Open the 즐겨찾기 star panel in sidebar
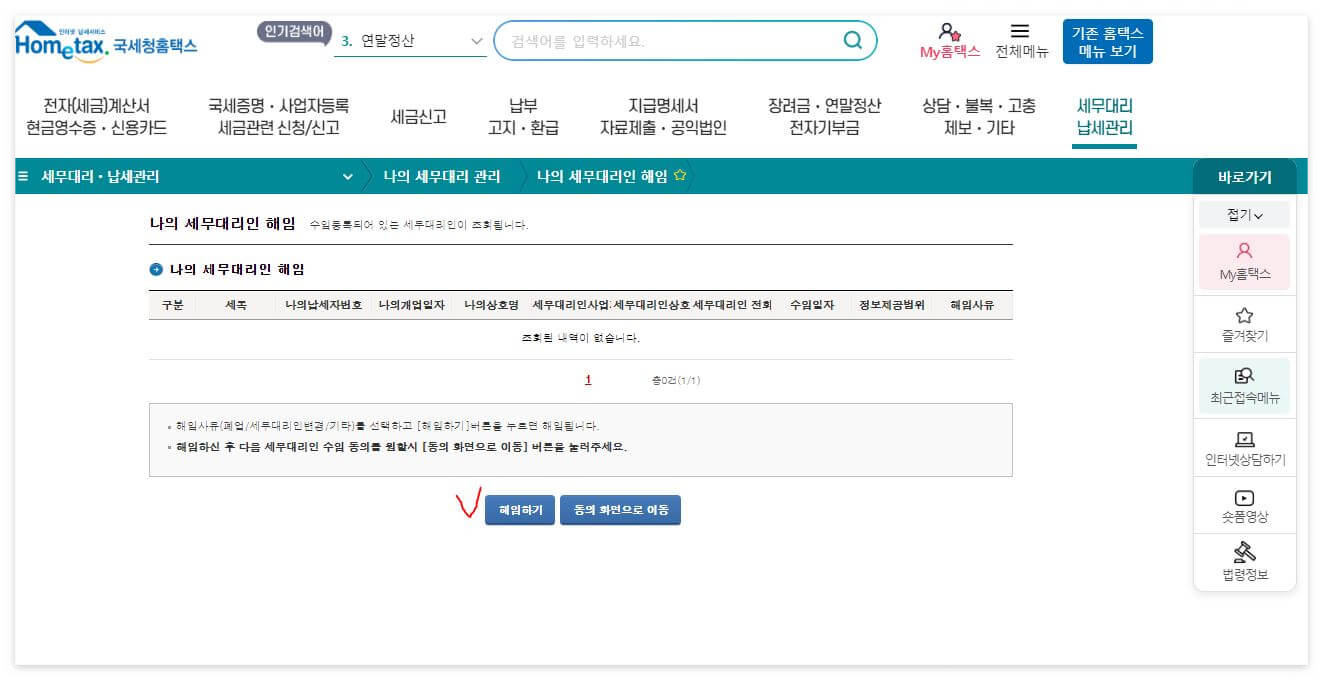1323x680 pixels. 1244,324
